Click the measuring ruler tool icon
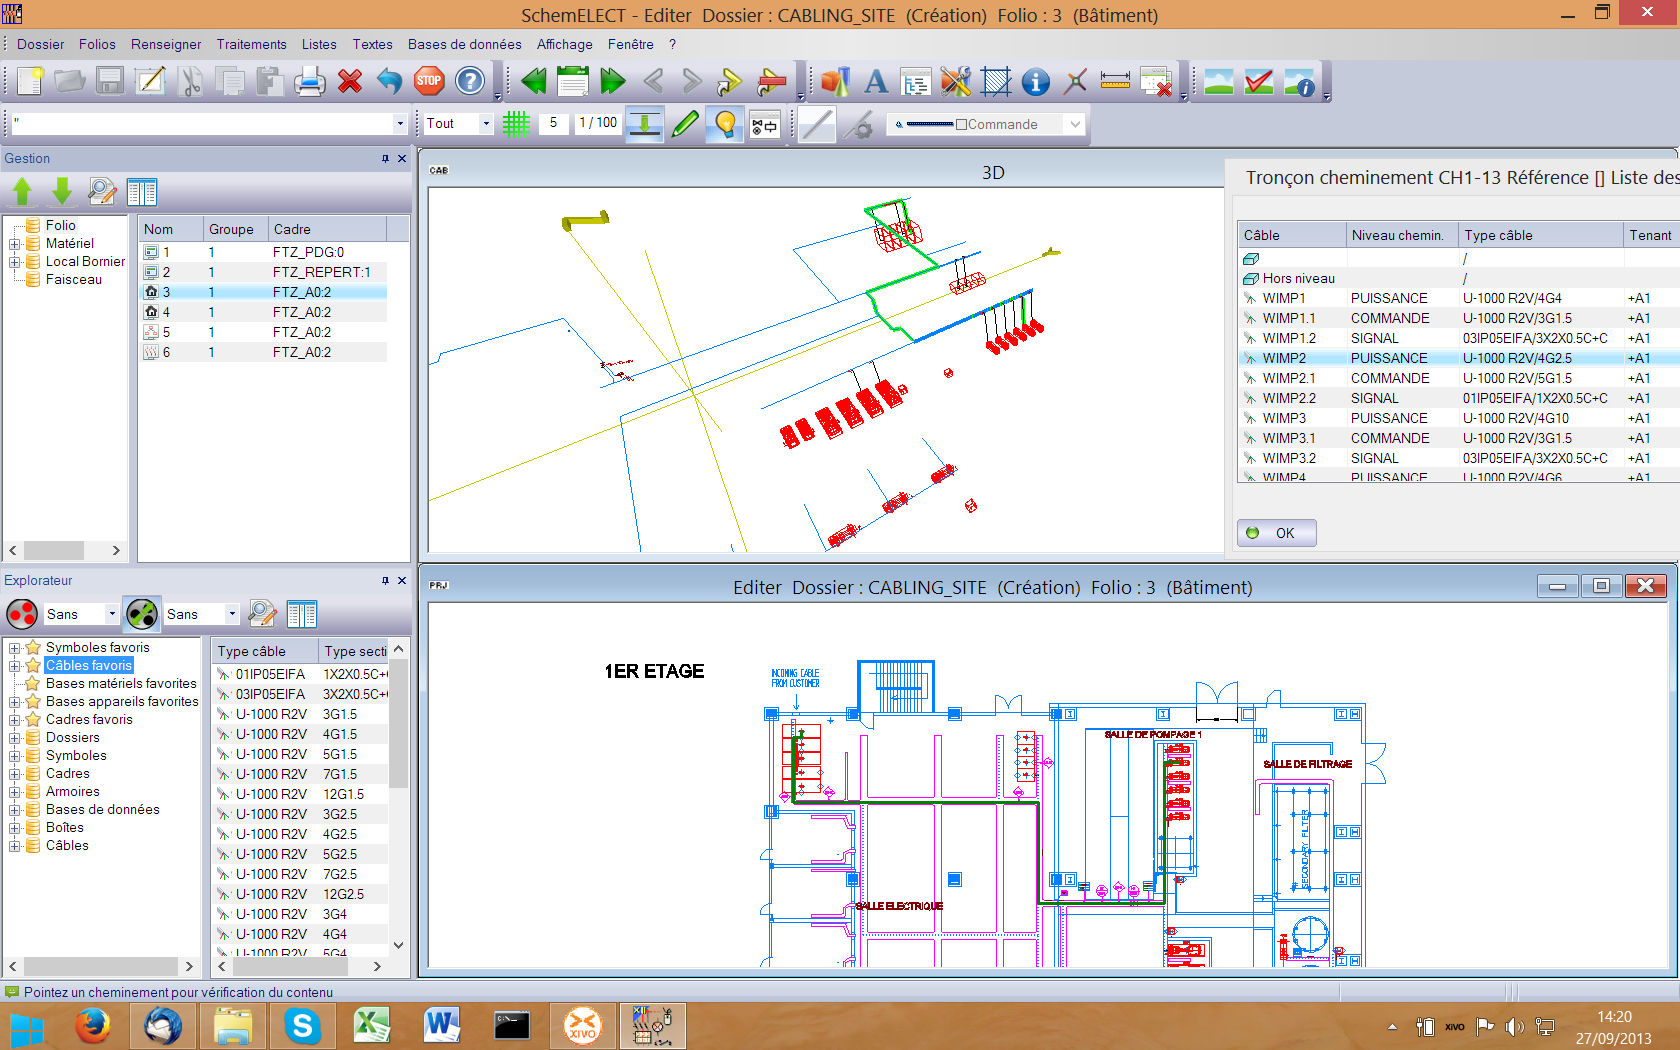The height and width of the screenshot is (1050, 1680). [x=1114, y=81]
